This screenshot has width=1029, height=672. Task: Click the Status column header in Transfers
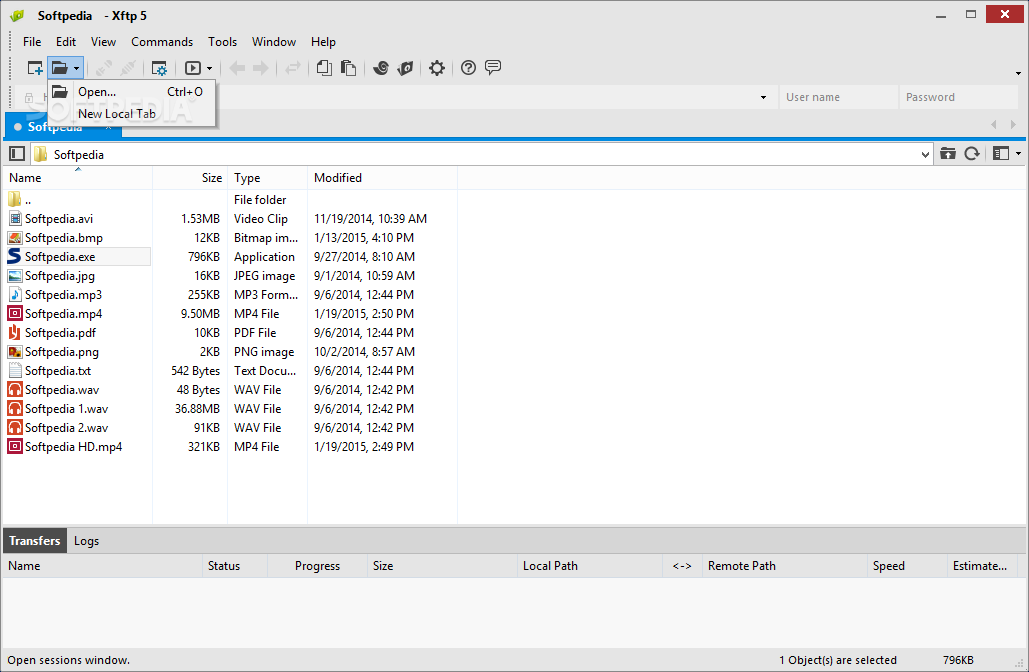(x=235, y=566)
